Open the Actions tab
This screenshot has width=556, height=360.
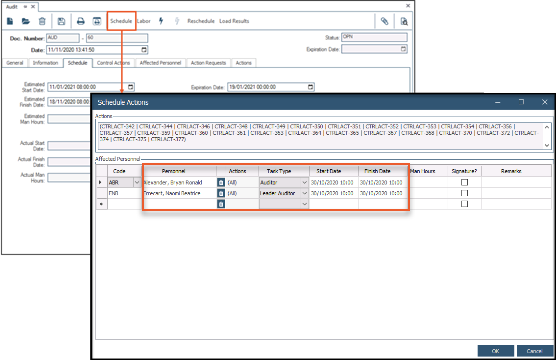(x=244, y=63)
